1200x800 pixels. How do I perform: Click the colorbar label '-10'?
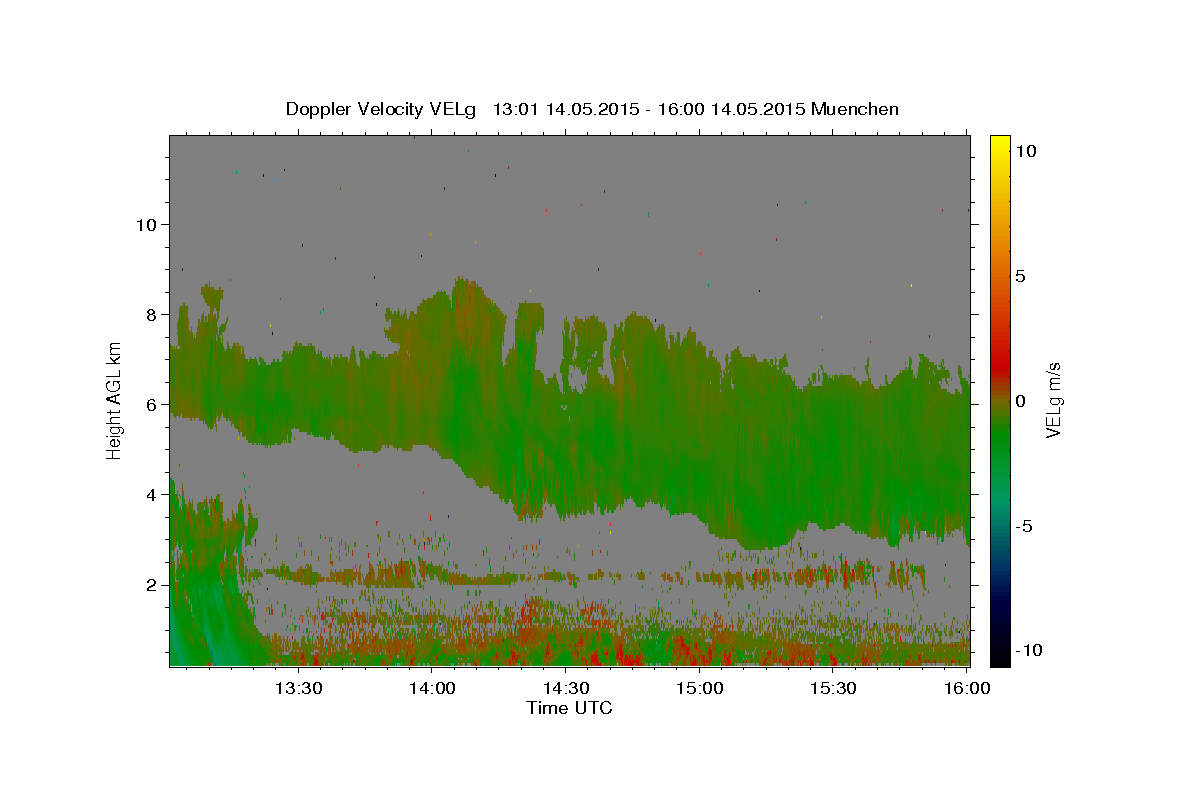pos(1028,650)
